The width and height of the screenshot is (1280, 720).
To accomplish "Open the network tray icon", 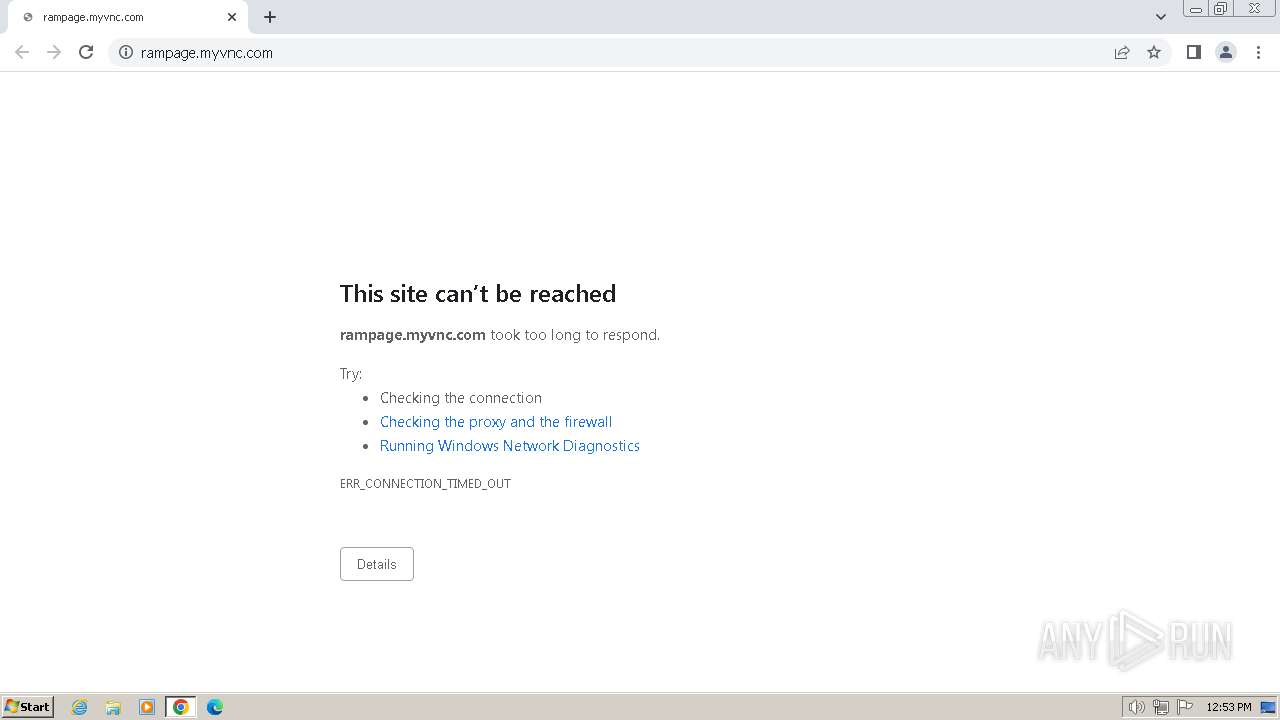I will click(x=1161, y=707).
